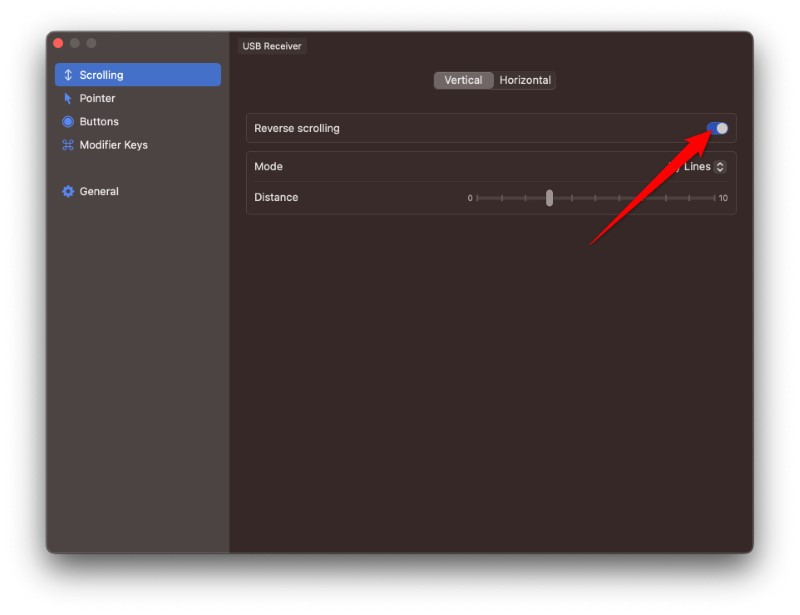Click the Reverse scrolling label text
This screenshot has height=615, width=800.
[x=296, y=128]
